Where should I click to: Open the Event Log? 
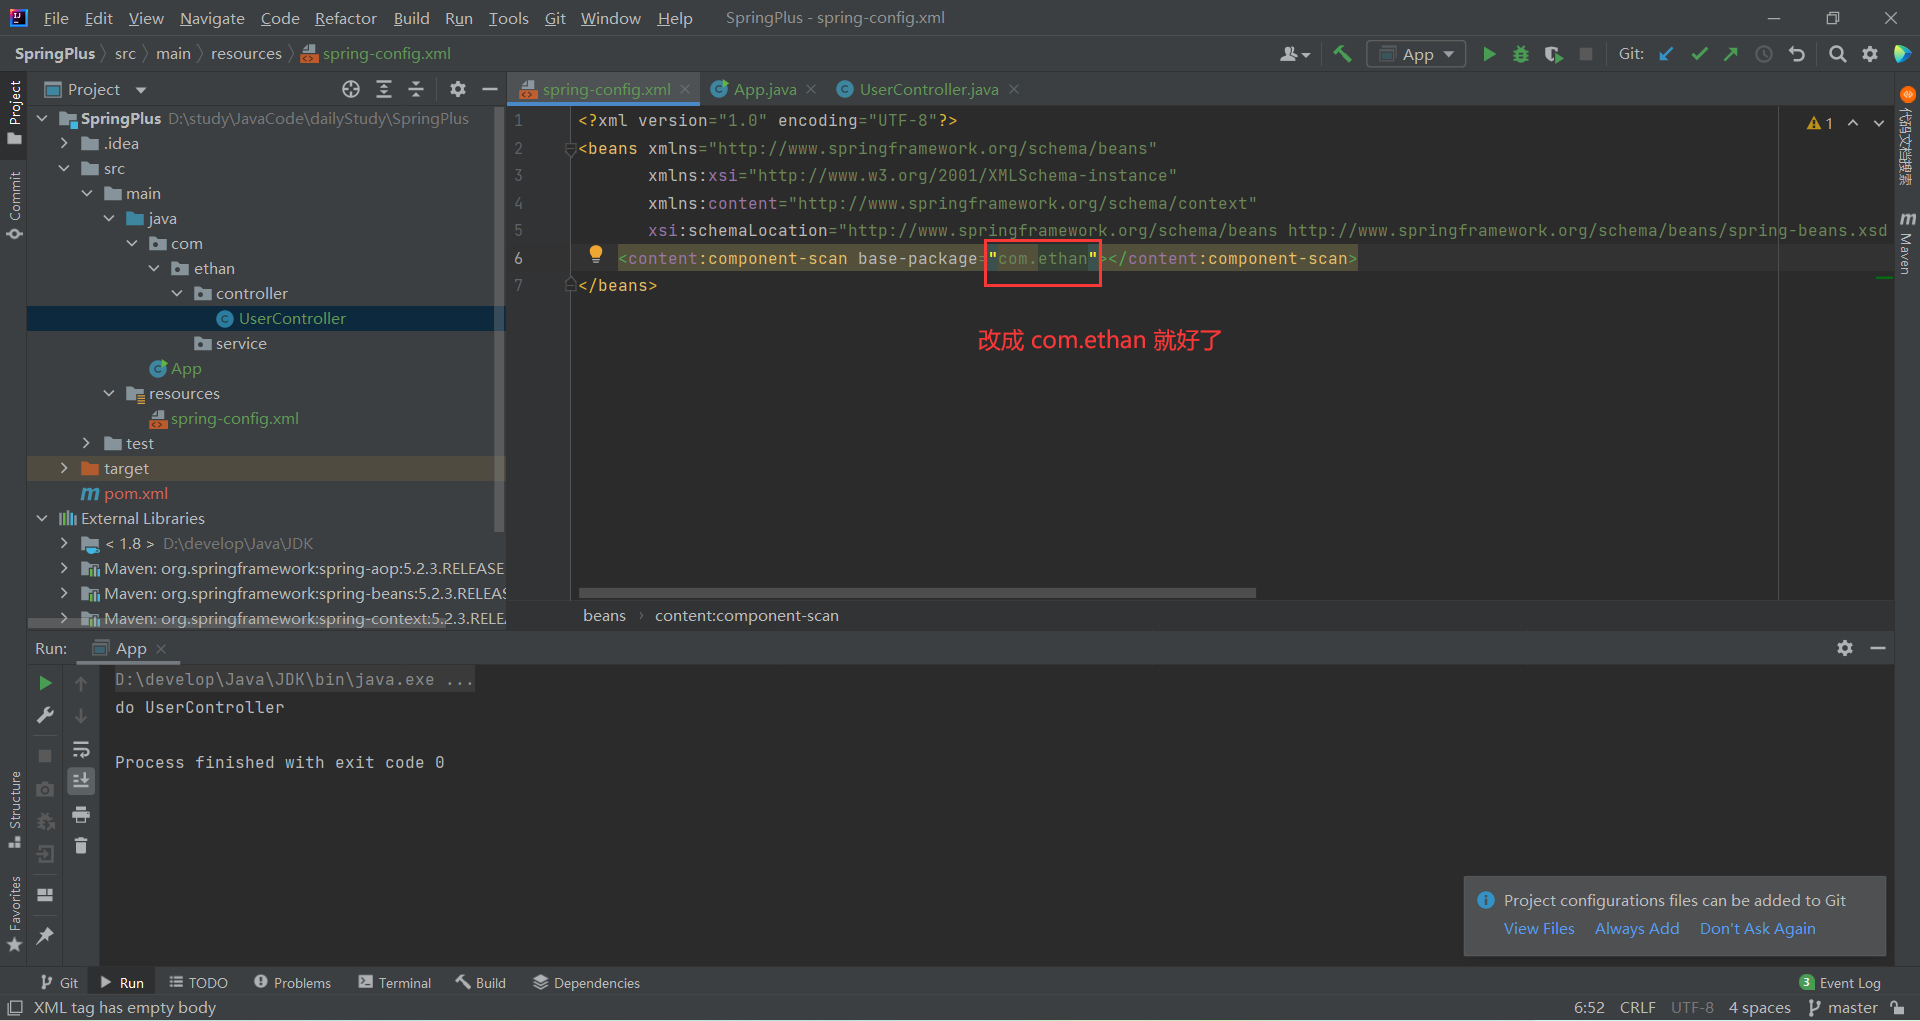point(1840,983)
